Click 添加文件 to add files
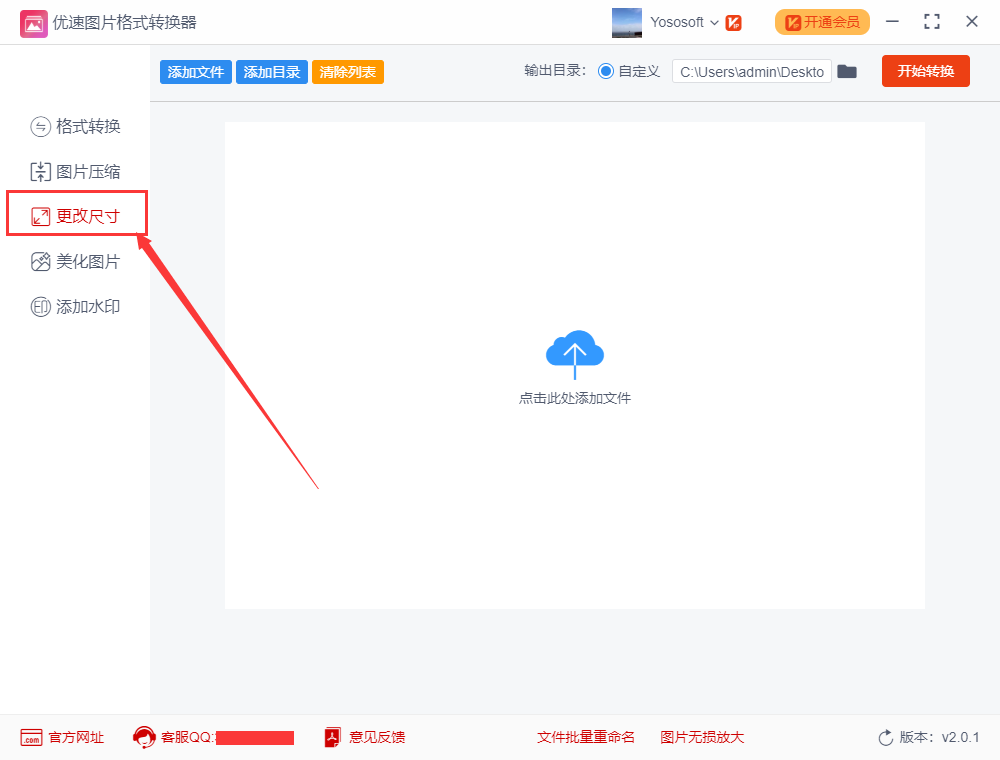 [196, 72]
